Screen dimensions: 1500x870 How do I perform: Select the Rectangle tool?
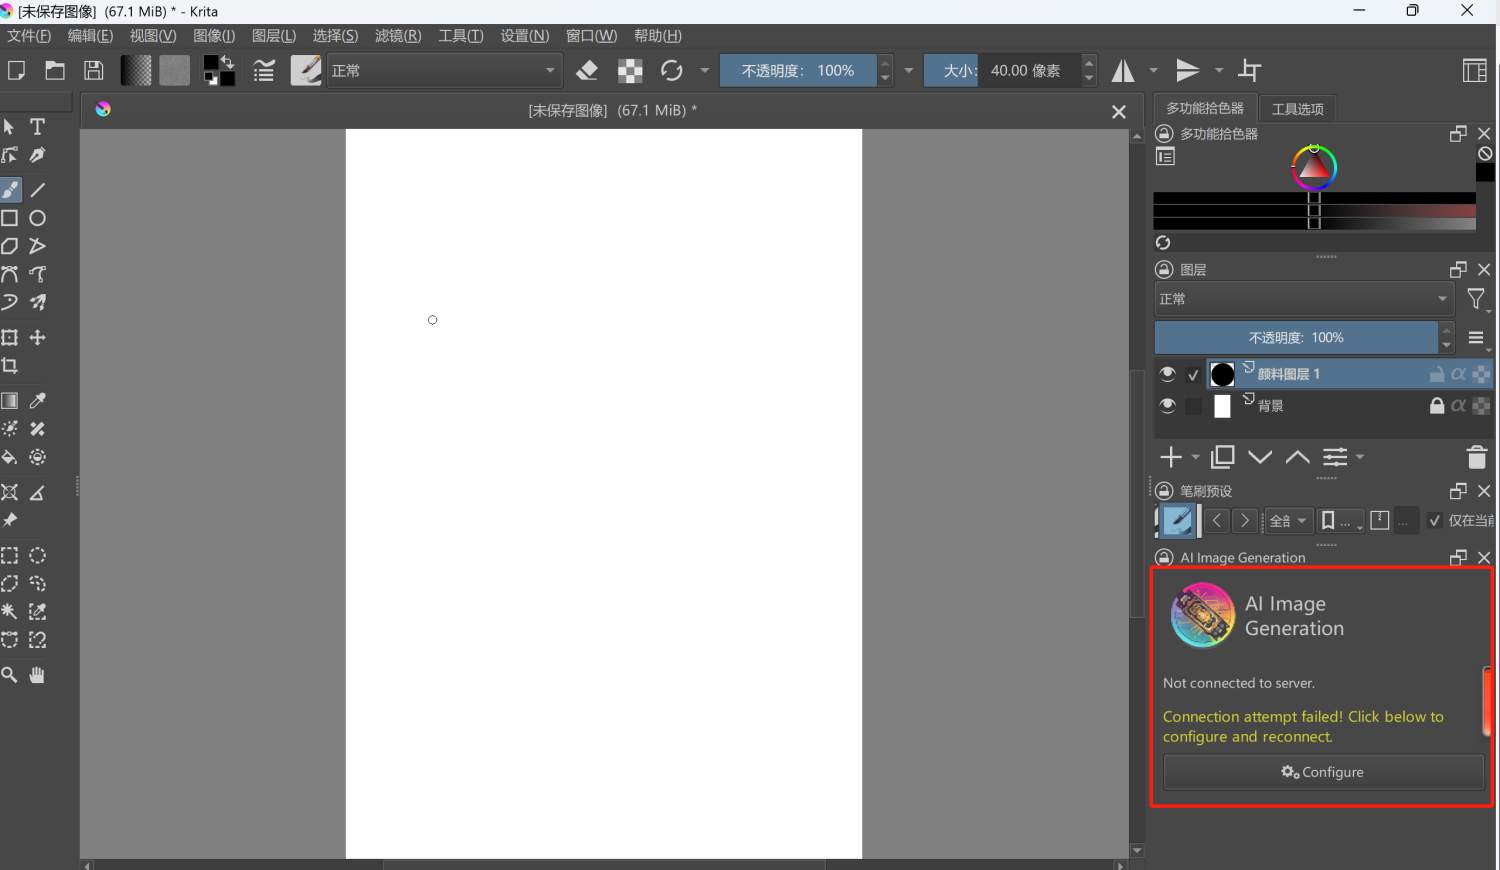[x=10, y=218]
